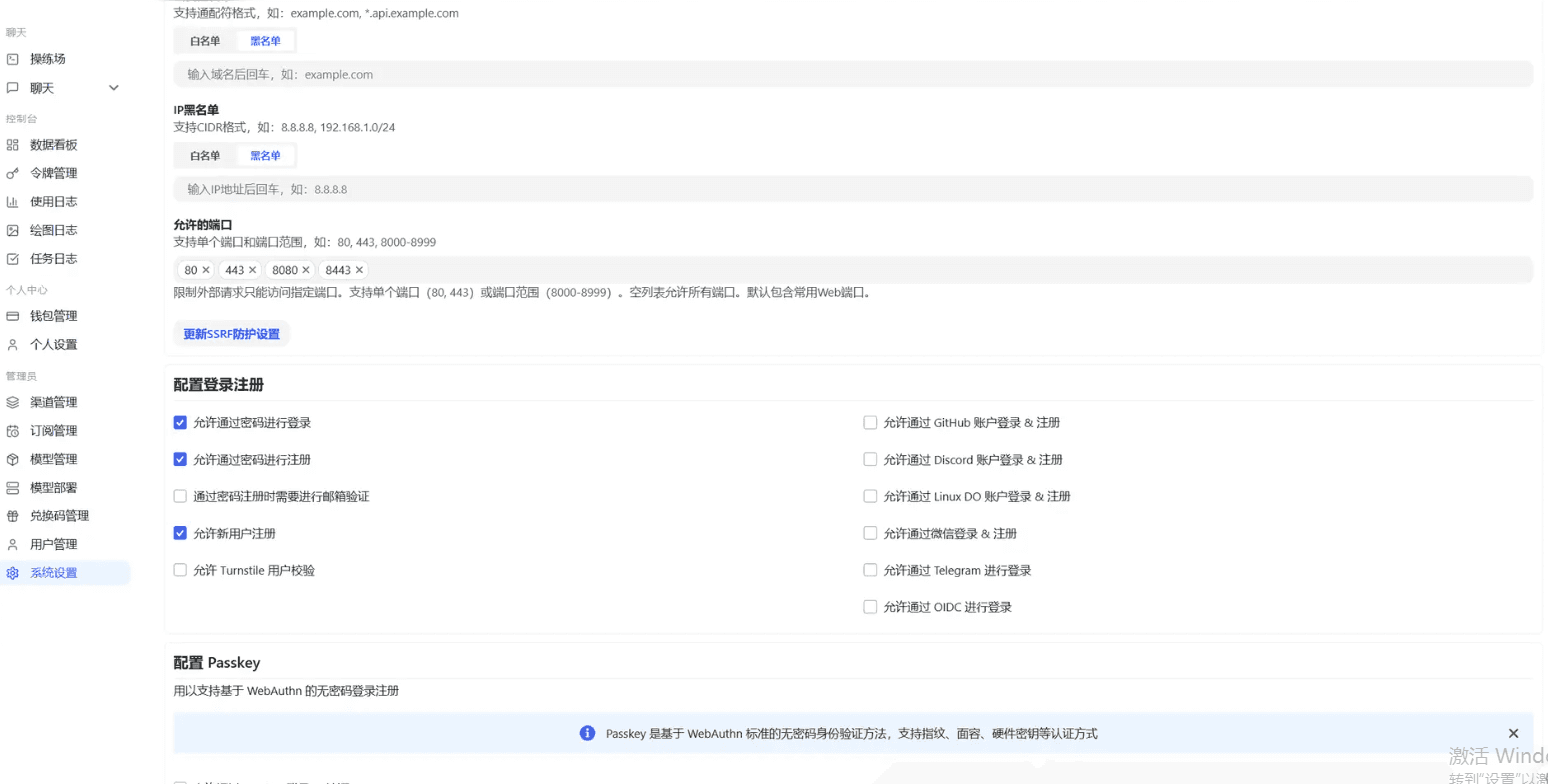The width and height of the screenshot is (1548, 784).
Task: Select 黑名单 for domain filter
Action: [x=265, y=41]
